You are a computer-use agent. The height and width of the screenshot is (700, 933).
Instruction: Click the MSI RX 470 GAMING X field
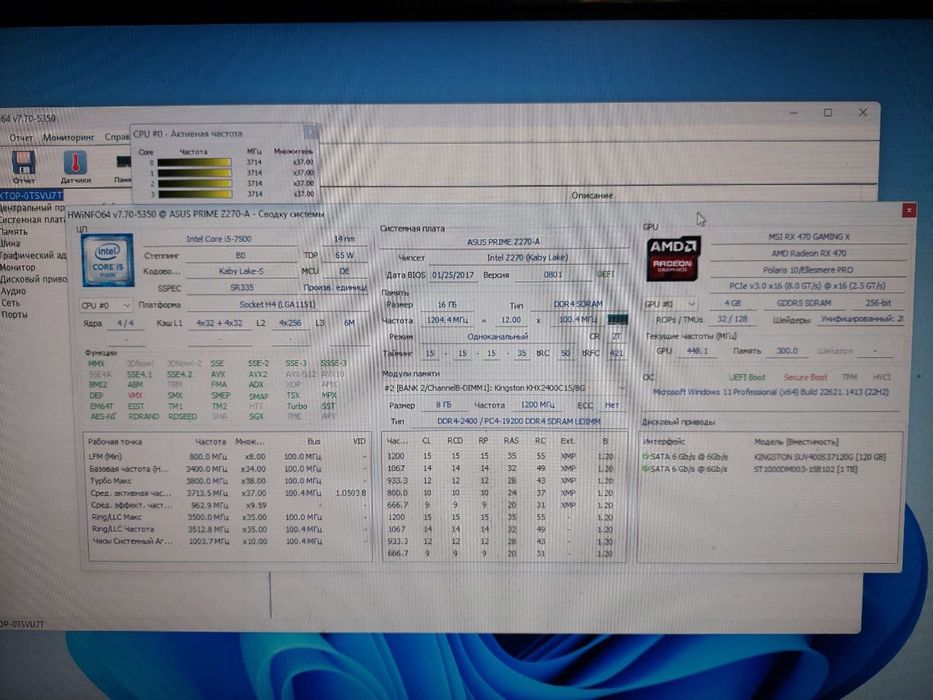tap(808, 237)
